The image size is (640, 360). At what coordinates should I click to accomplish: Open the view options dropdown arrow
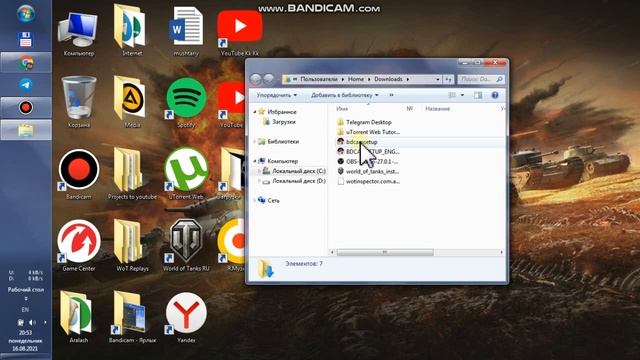tap(462, 95)
